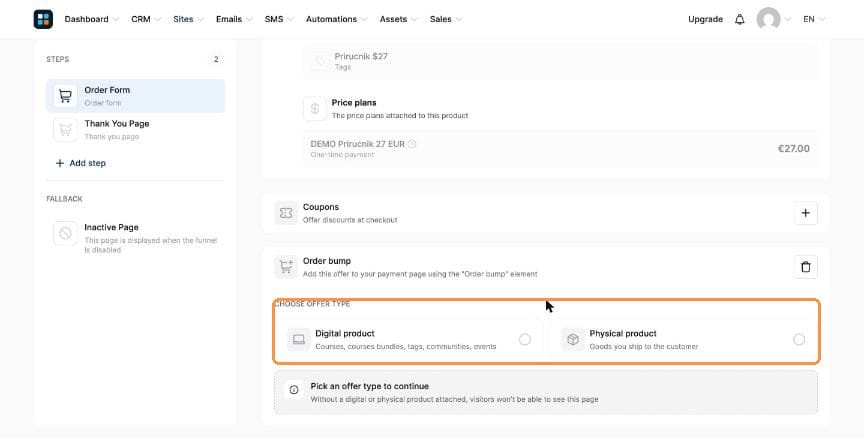Click the Coupons ticket icon
Screen dimensions: 864x439
(286, 213)
